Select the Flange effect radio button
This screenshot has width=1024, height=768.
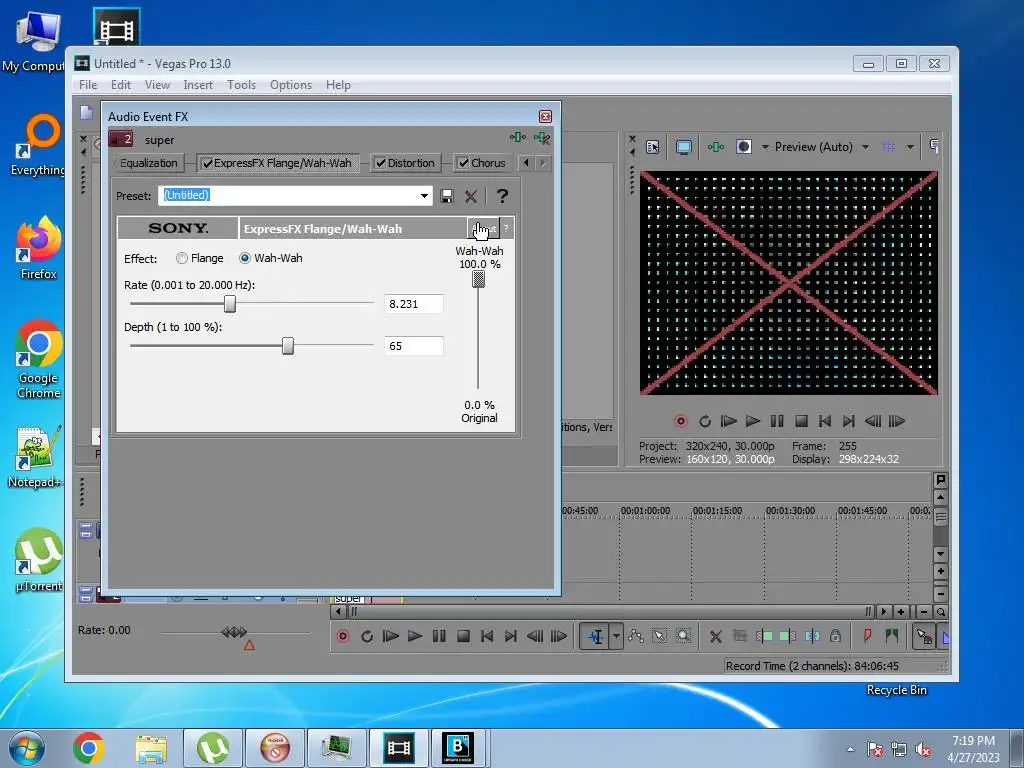182,259
